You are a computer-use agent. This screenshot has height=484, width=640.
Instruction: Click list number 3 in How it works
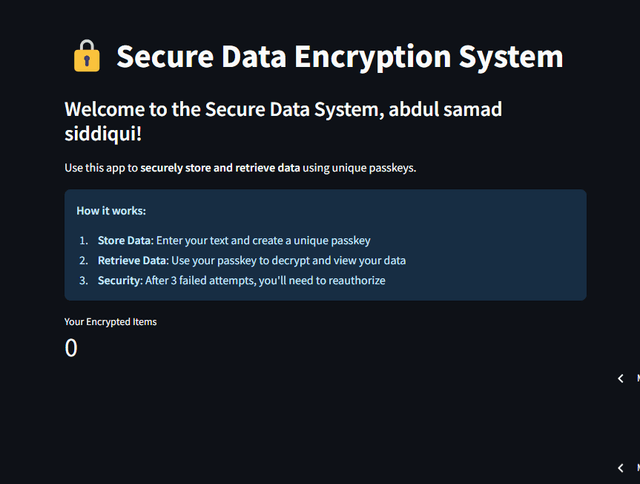pyautogui.click(x=83, y=281)
